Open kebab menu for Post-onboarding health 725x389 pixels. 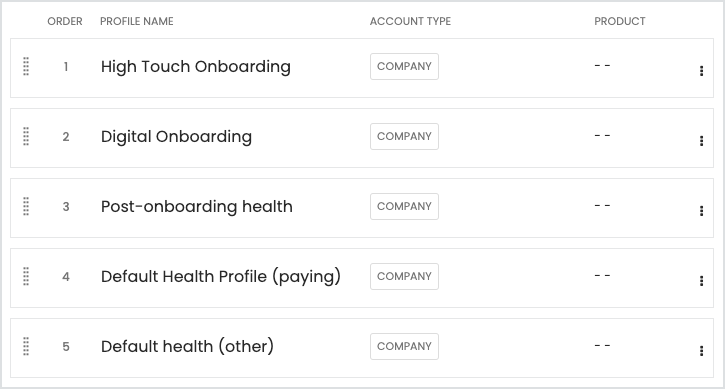[x=701, y=211]
